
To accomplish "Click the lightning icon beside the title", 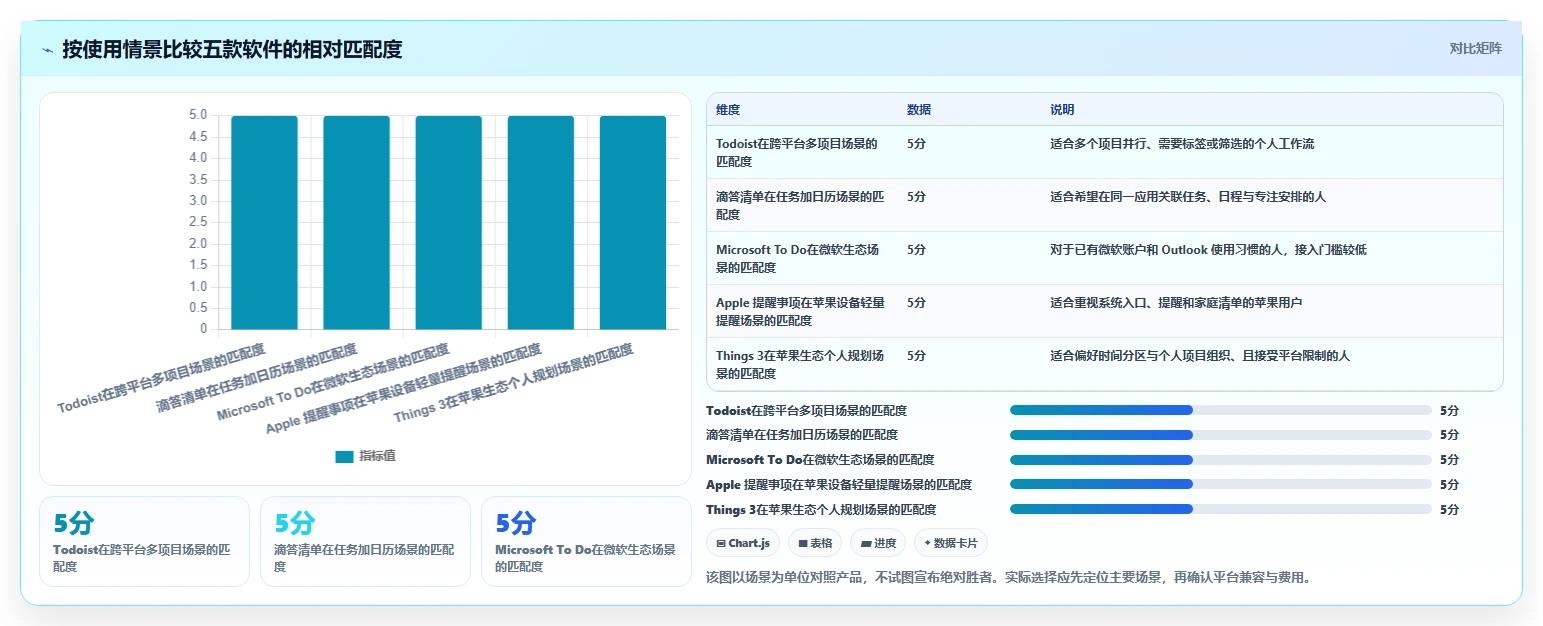I will 47,50.
